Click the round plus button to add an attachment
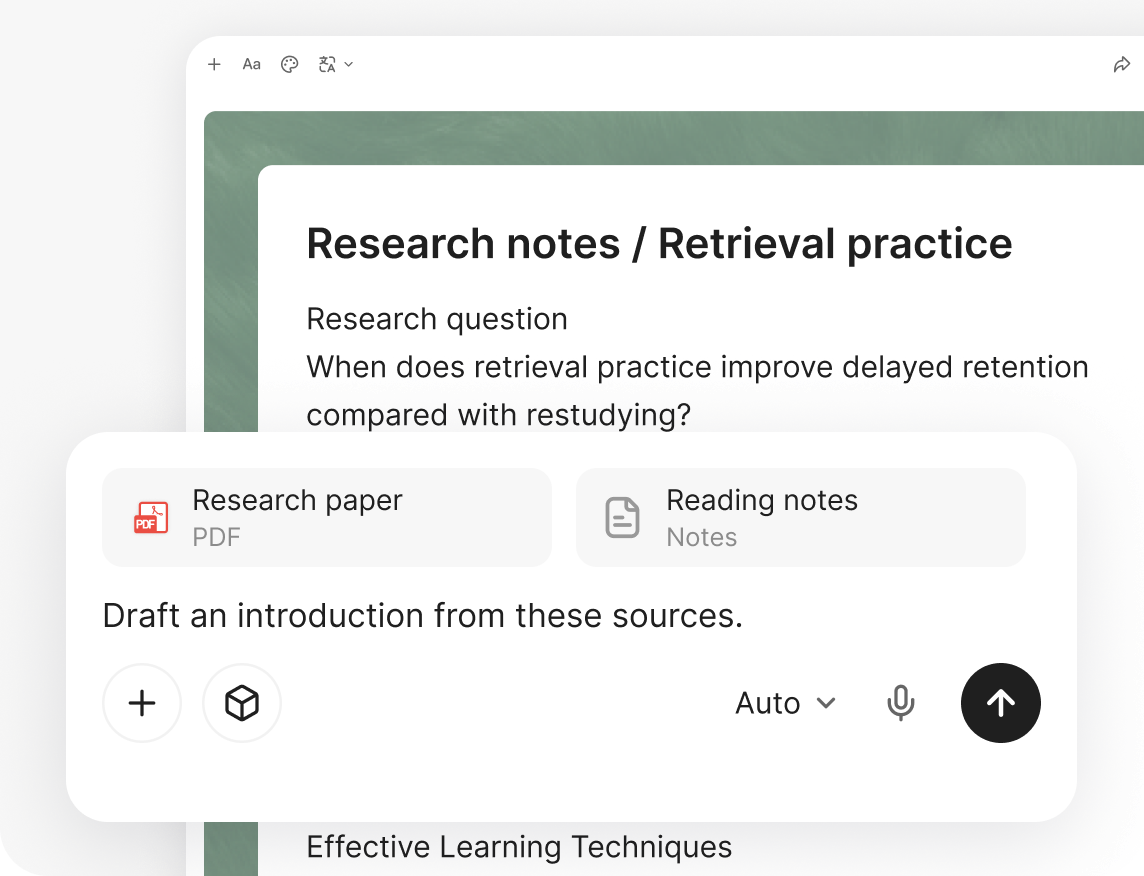This screenshot has height=876, width=1144. [x=142, y=703]
